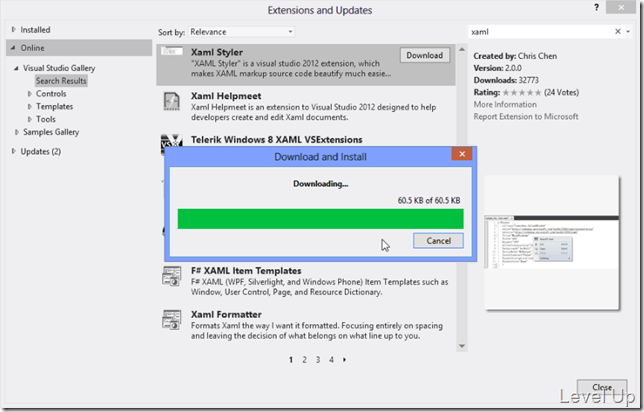Select the Online category label
Viewport: 644px width, 412px height.
tap(32, 48)
